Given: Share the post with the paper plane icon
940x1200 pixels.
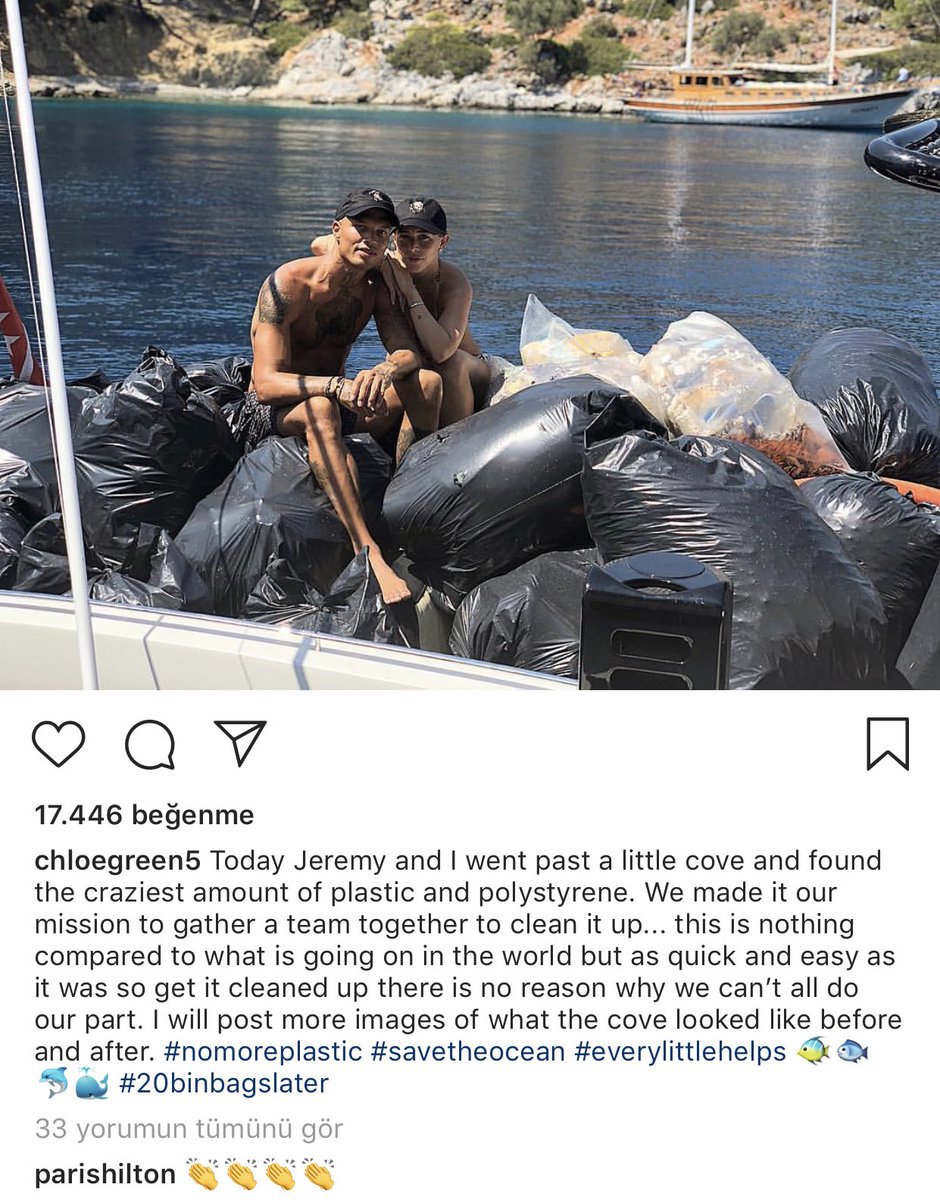Looking at the screenshot, I should (x=240, y=744).
